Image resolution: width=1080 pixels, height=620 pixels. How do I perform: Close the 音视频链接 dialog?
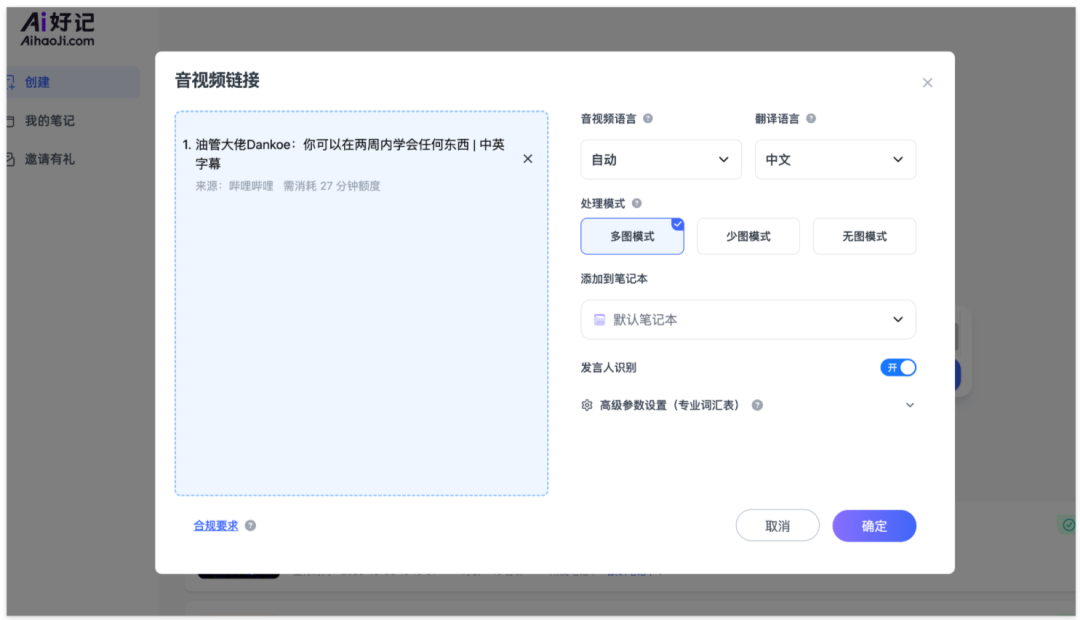pos(927,83)
